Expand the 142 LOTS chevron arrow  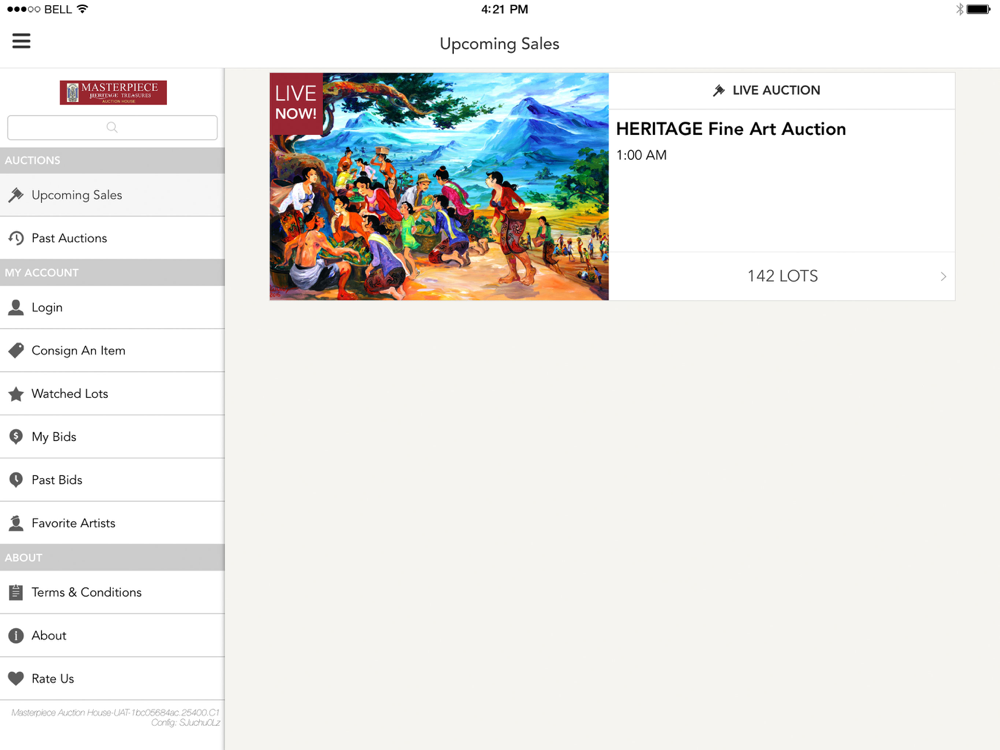943,276
